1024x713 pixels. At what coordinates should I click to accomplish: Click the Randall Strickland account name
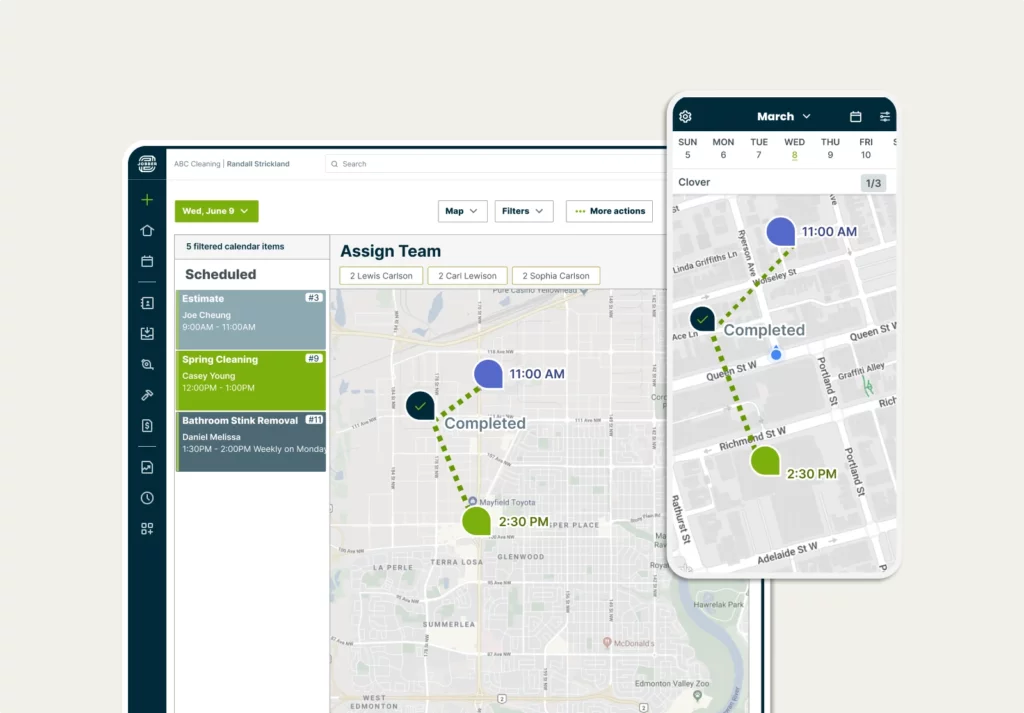(x=258, y=164)
